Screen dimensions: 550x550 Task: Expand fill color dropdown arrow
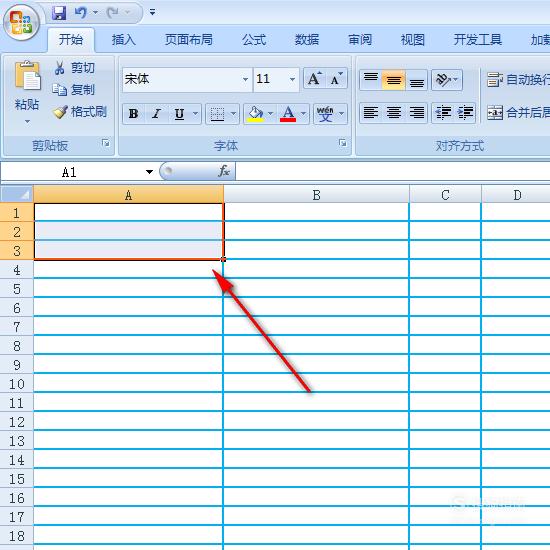click(270, 114)
